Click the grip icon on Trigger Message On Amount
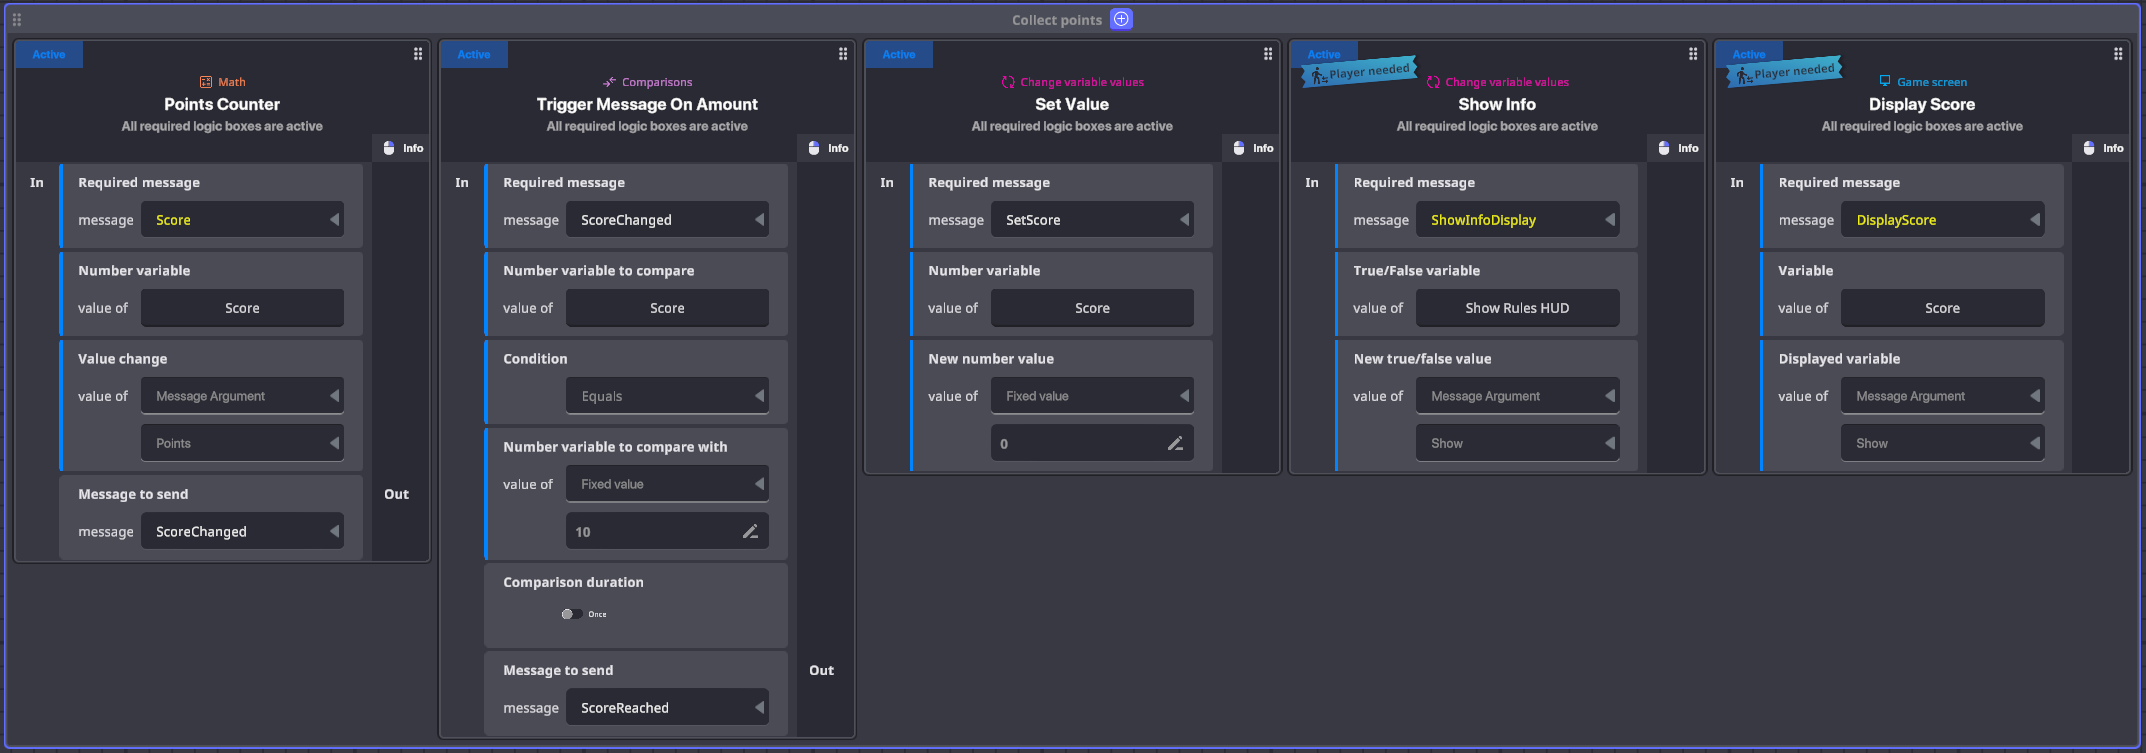 [843, 54]
